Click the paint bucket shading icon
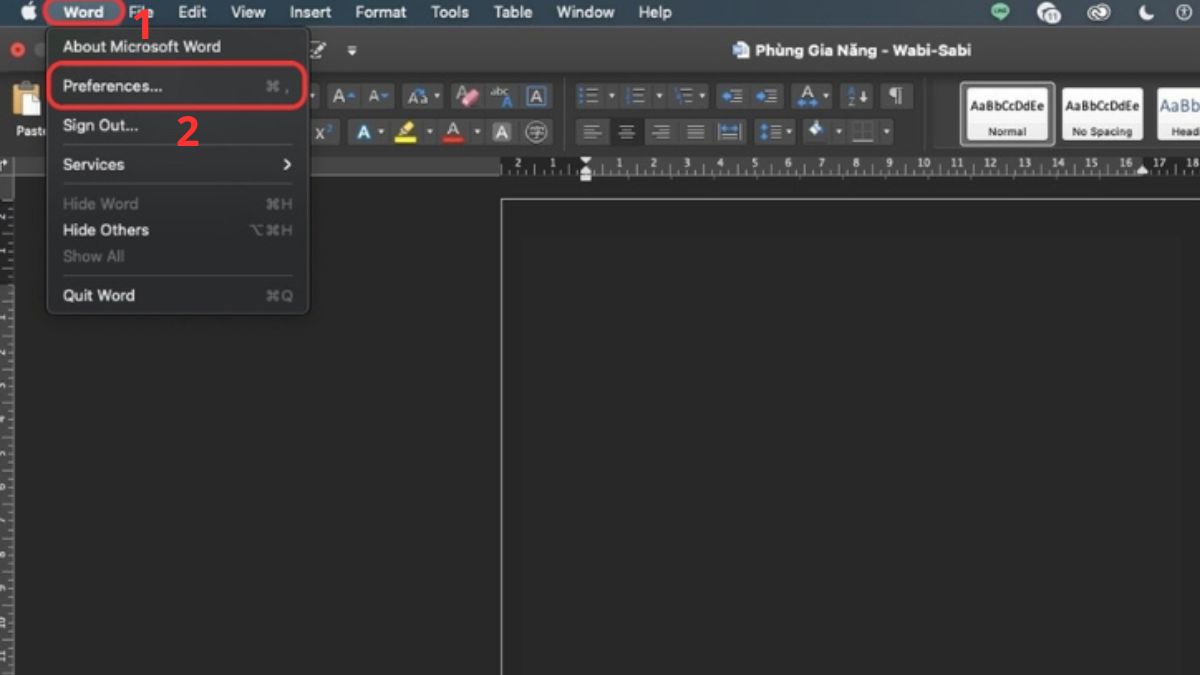 [x=815, y=132]
